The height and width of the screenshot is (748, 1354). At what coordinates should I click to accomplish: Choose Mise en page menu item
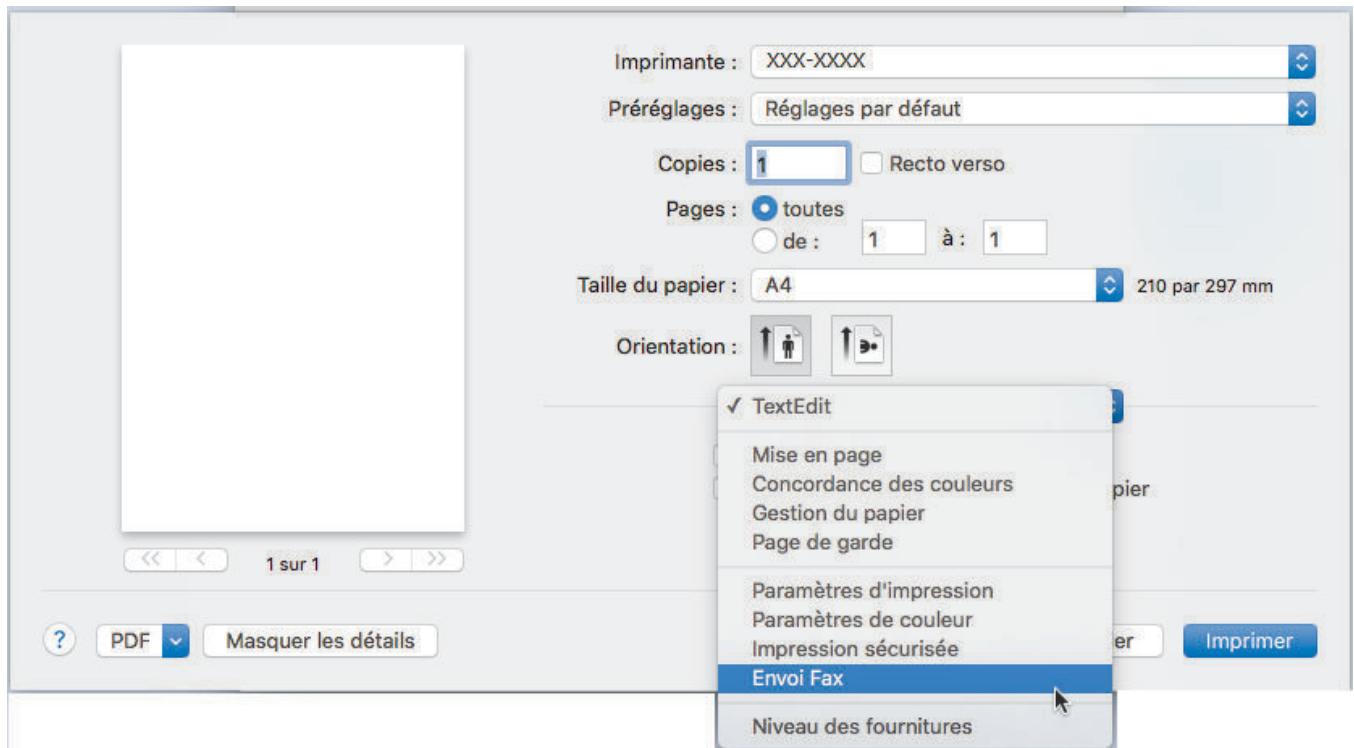click(915, 455)
